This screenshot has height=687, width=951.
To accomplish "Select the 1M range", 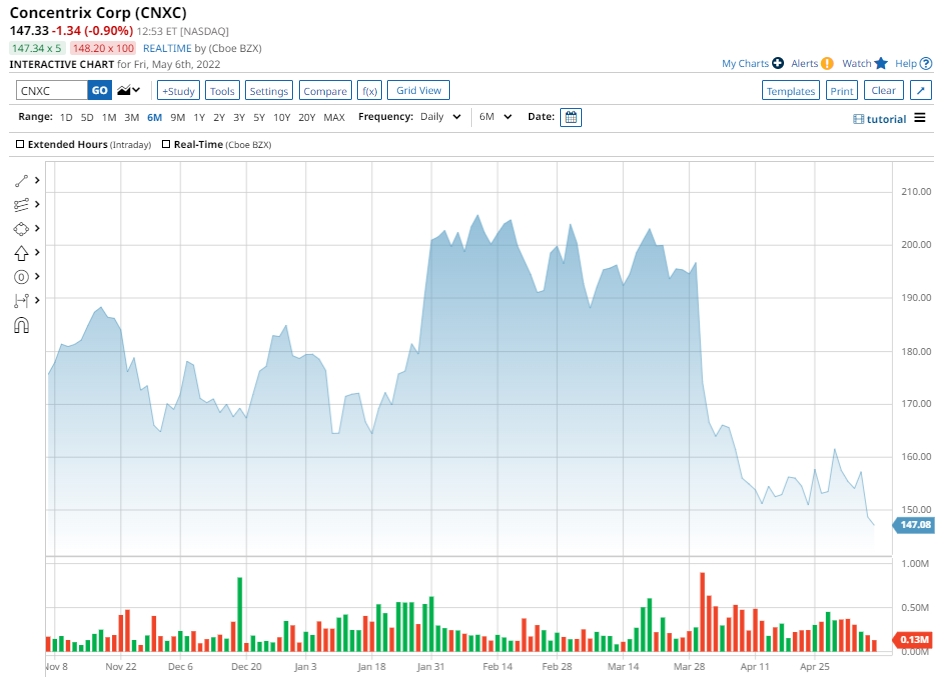I will pos(109,117).
